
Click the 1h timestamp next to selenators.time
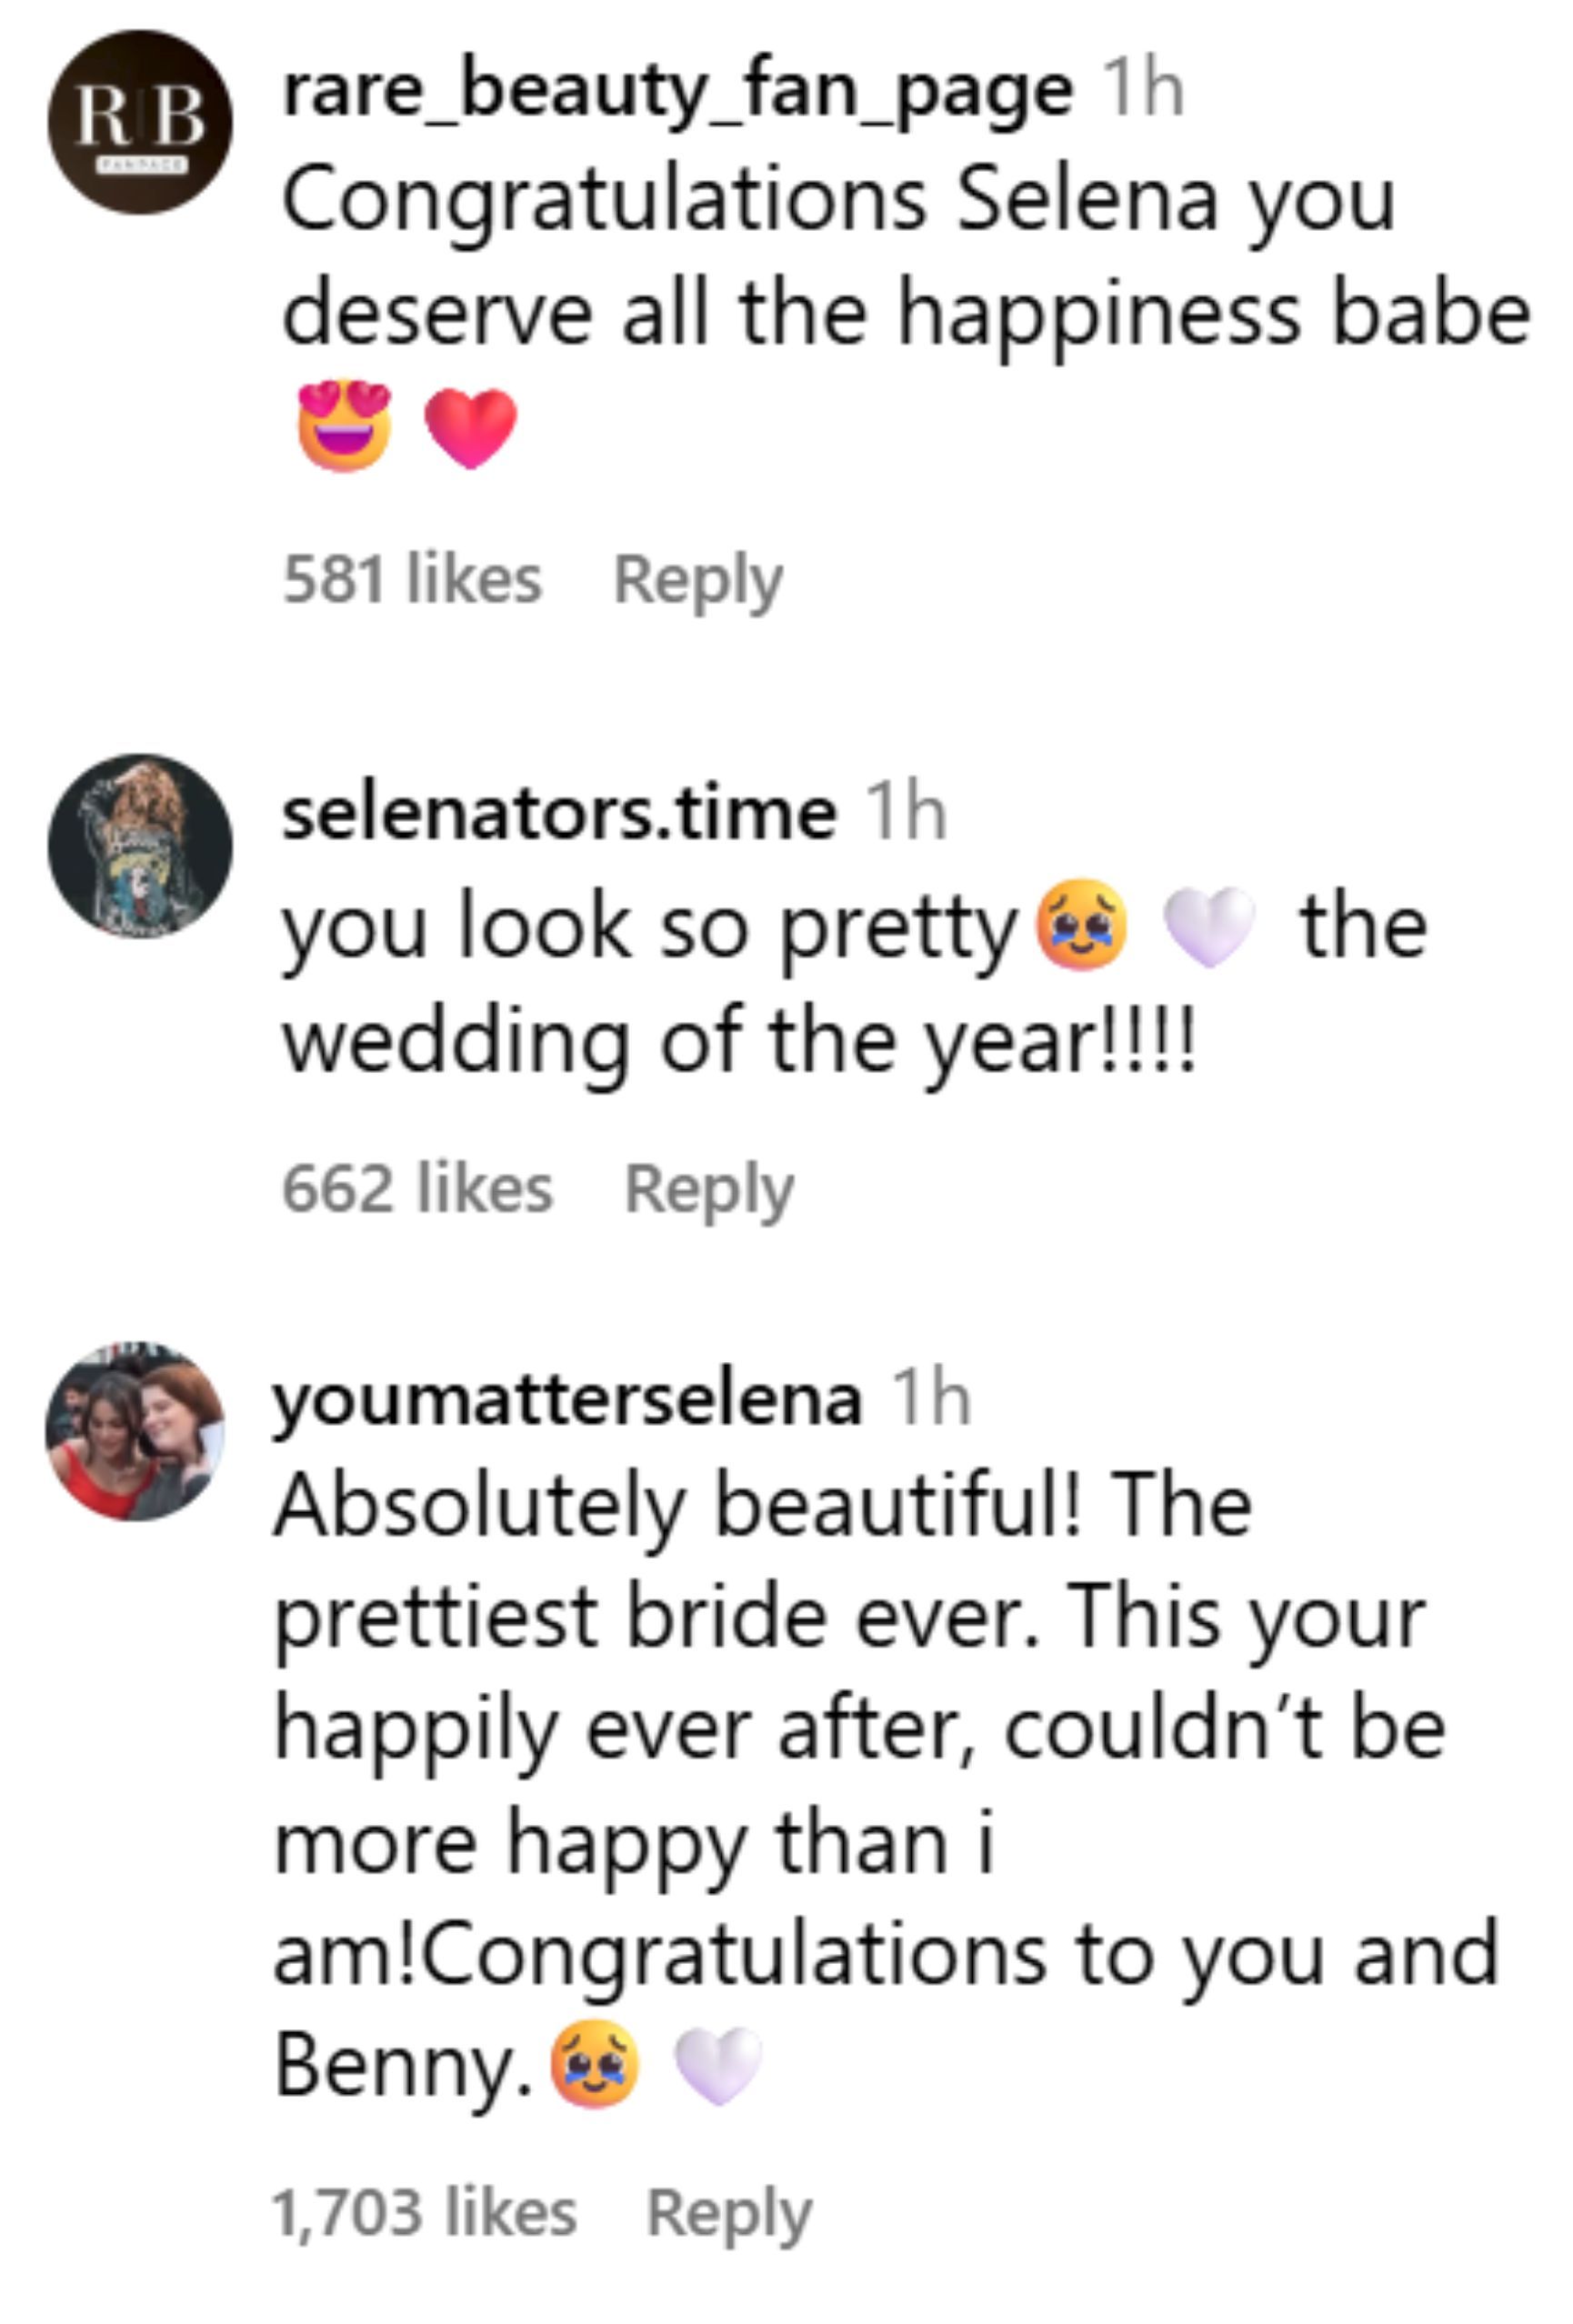905,813
